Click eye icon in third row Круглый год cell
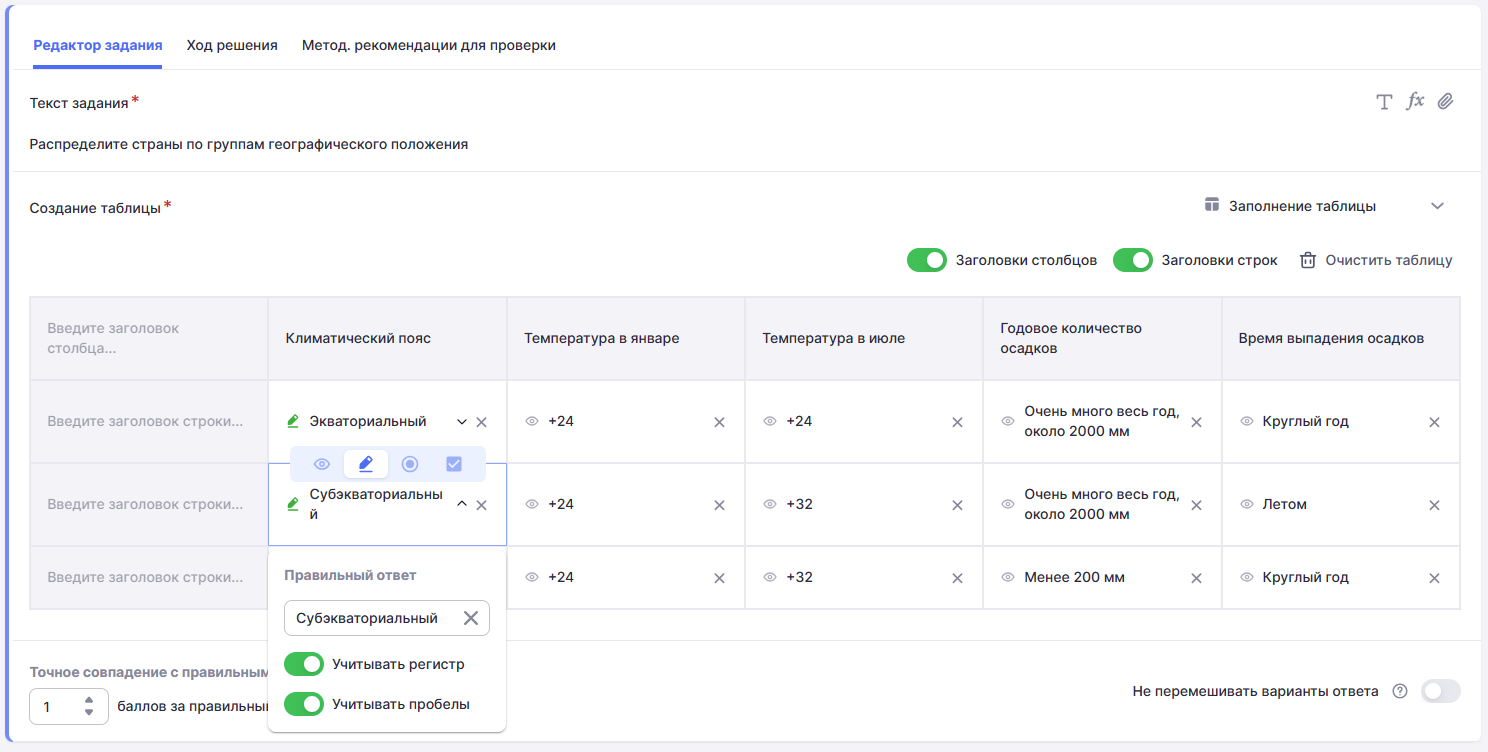 click(1246, 577)
